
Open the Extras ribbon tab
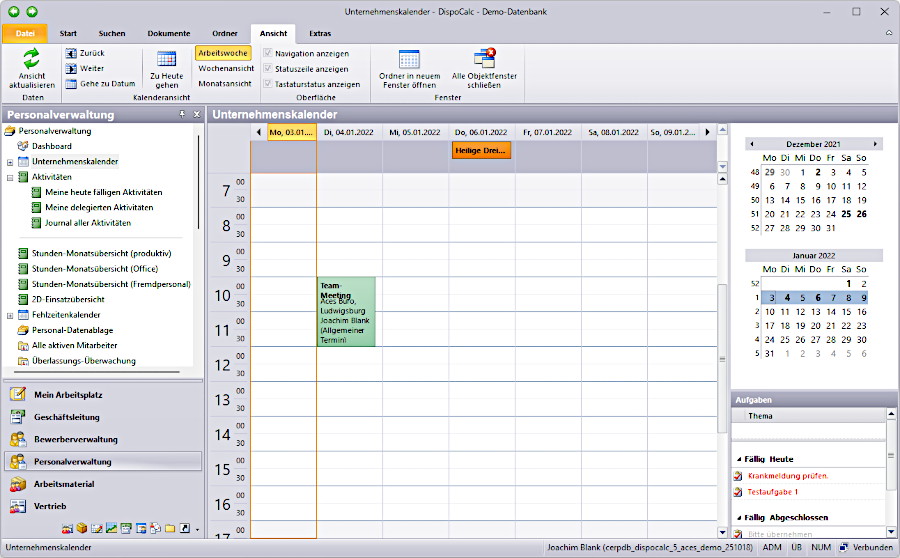[320, 33]
